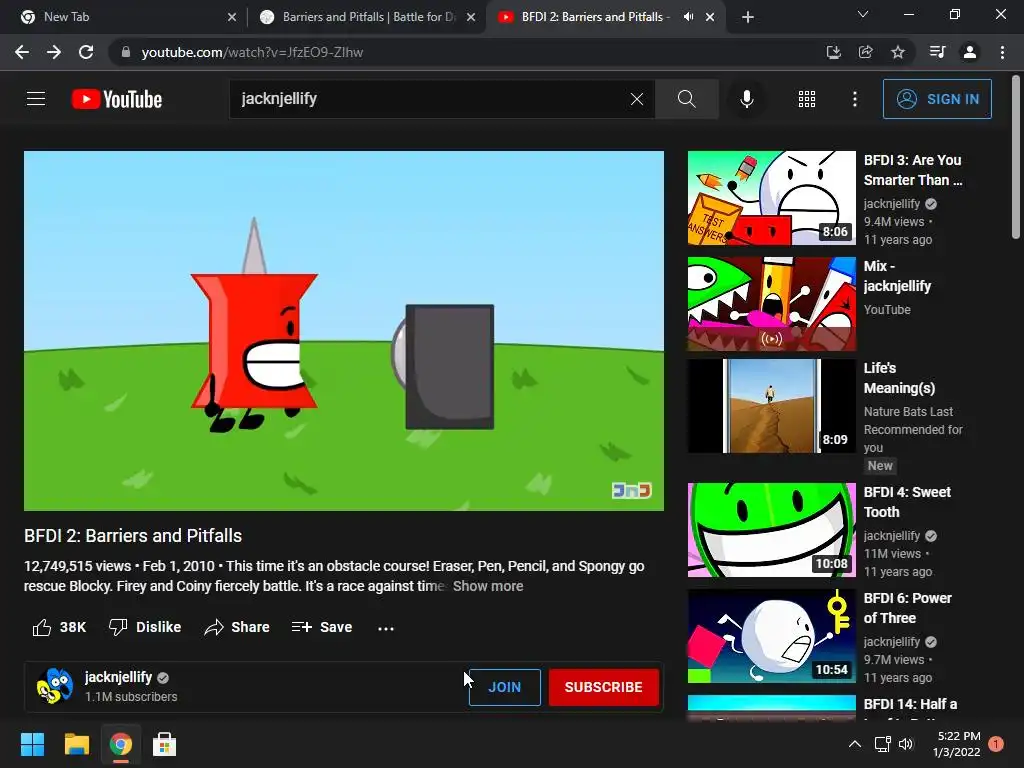Screen dimensions: 1024x768
Task: Clear the search box with X icon
Action: click(637, 99)
